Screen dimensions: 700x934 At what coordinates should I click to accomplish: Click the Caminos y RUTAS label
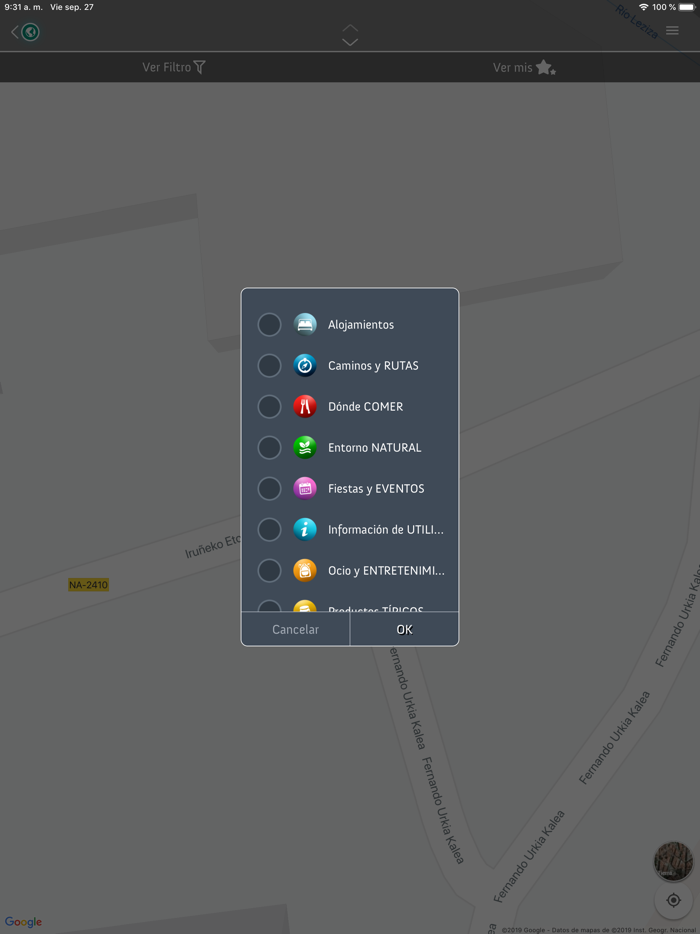coord(374,366)
